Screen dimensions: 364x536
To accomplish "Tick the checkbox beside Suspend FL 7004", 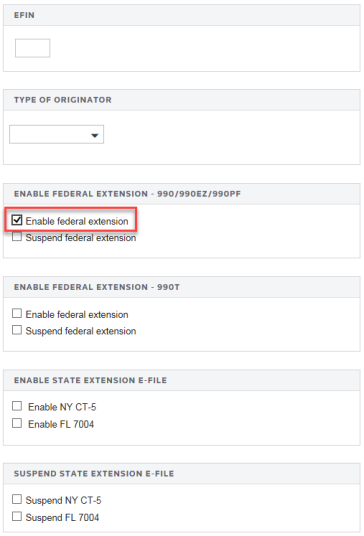I will point(17,516).
